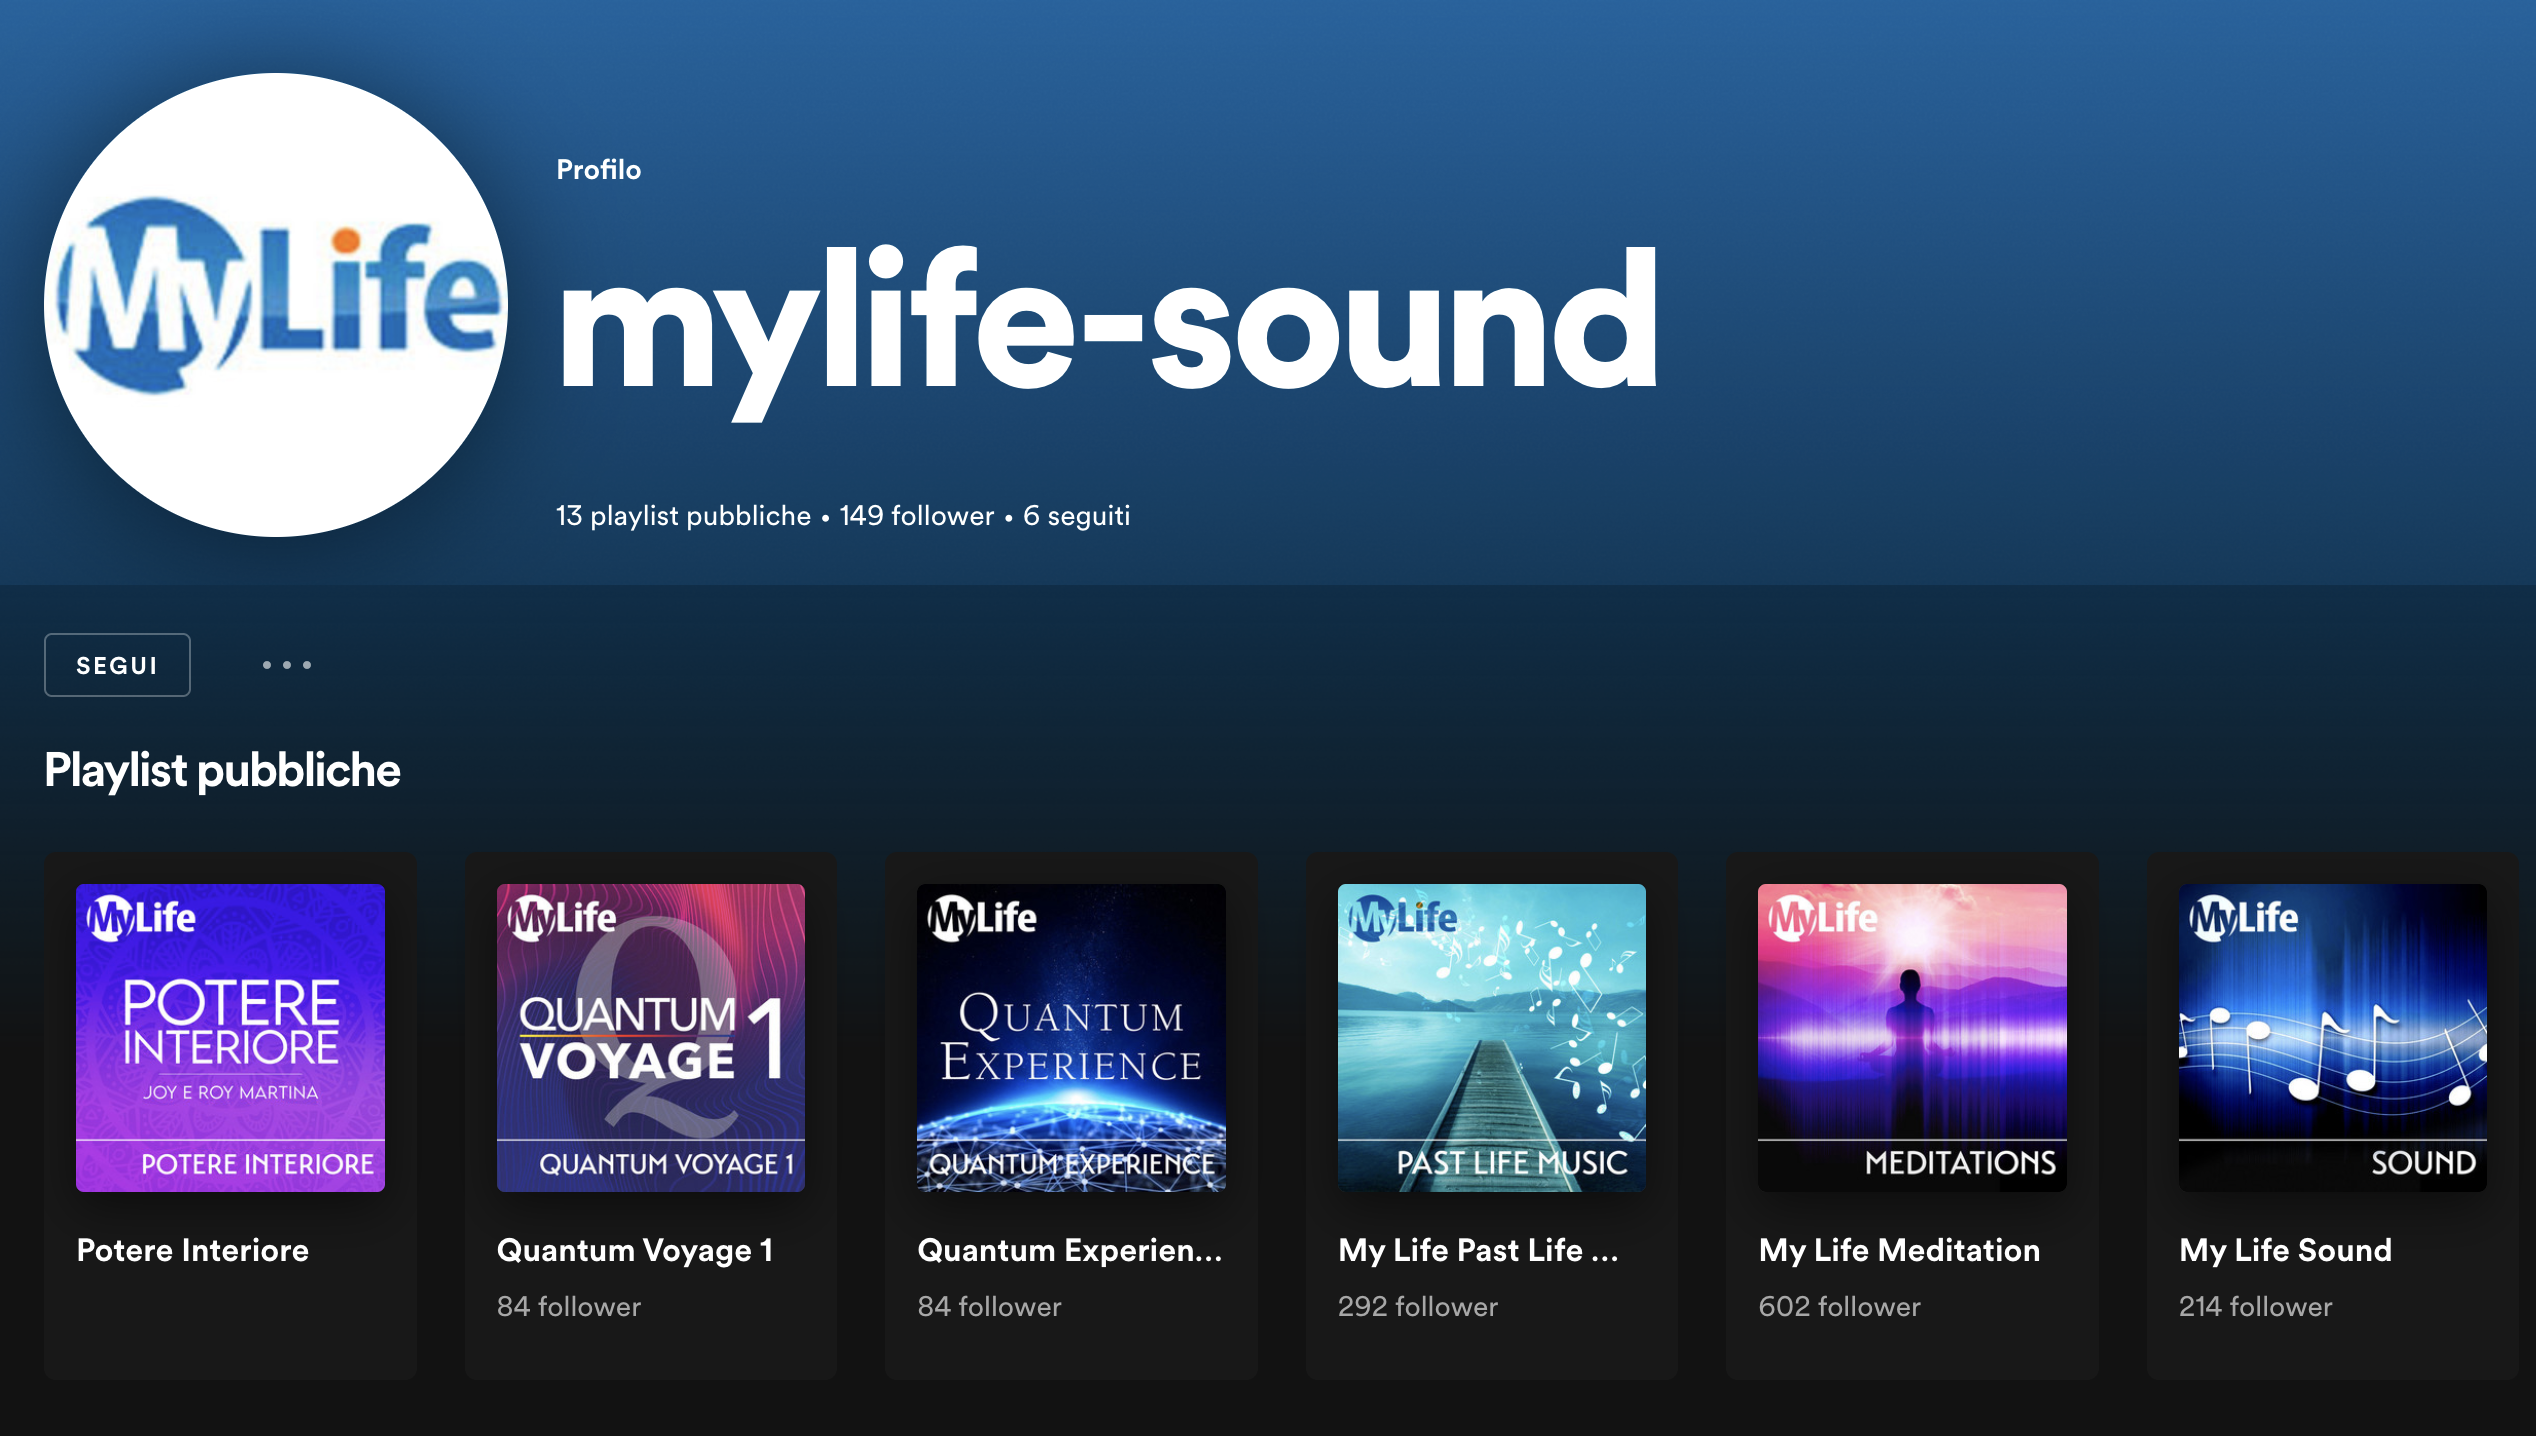Open the Quantum Voyage 1 playlist cover
Viewport: 2536px width, 1436px height.
pos(651,1037)
